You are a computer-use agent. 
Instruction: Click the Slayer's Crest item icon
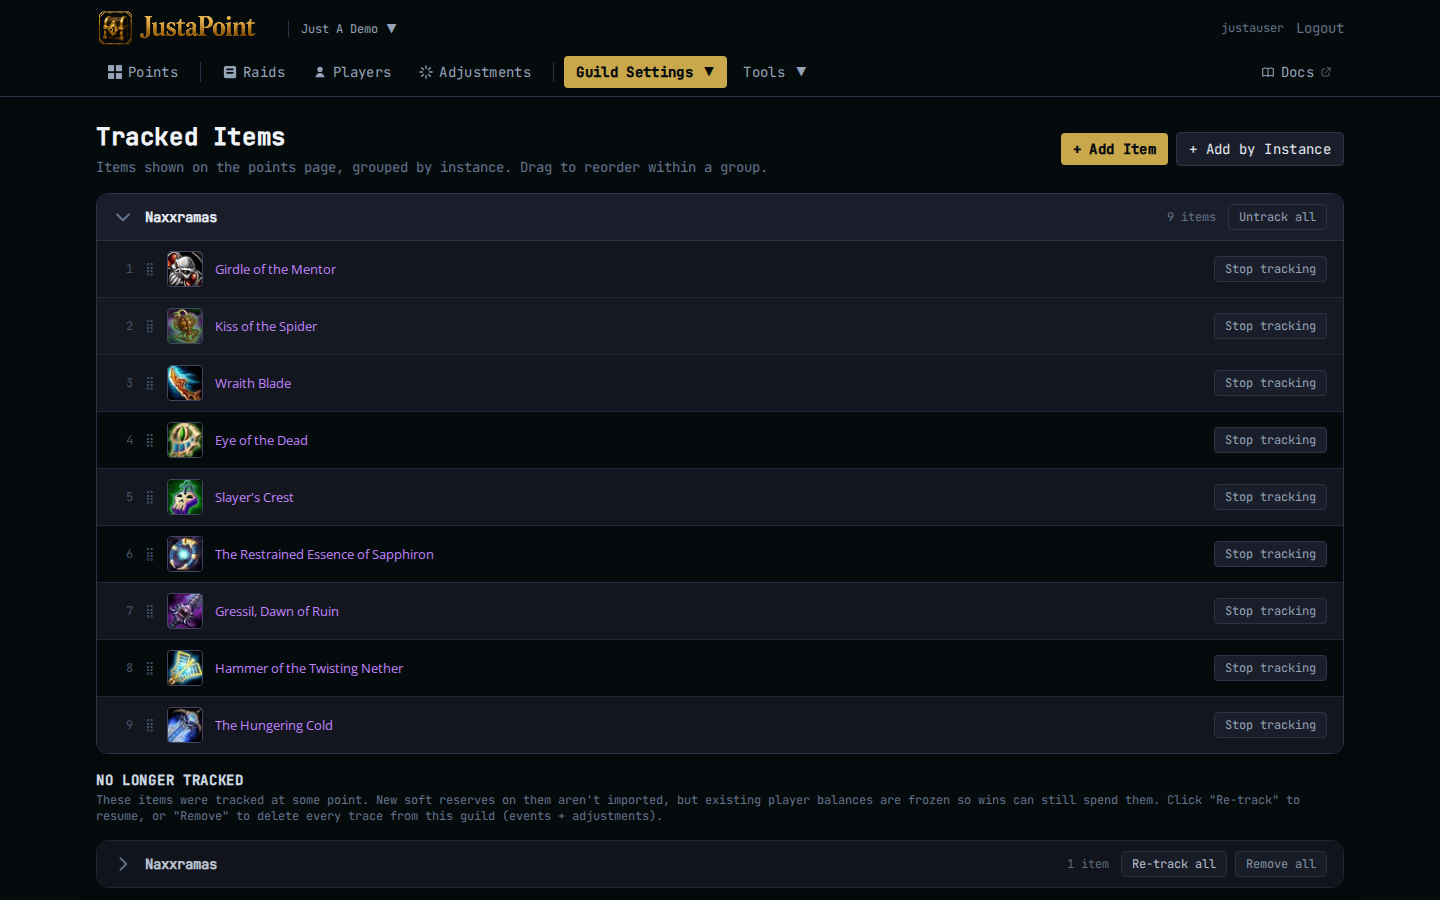[185, 497]
